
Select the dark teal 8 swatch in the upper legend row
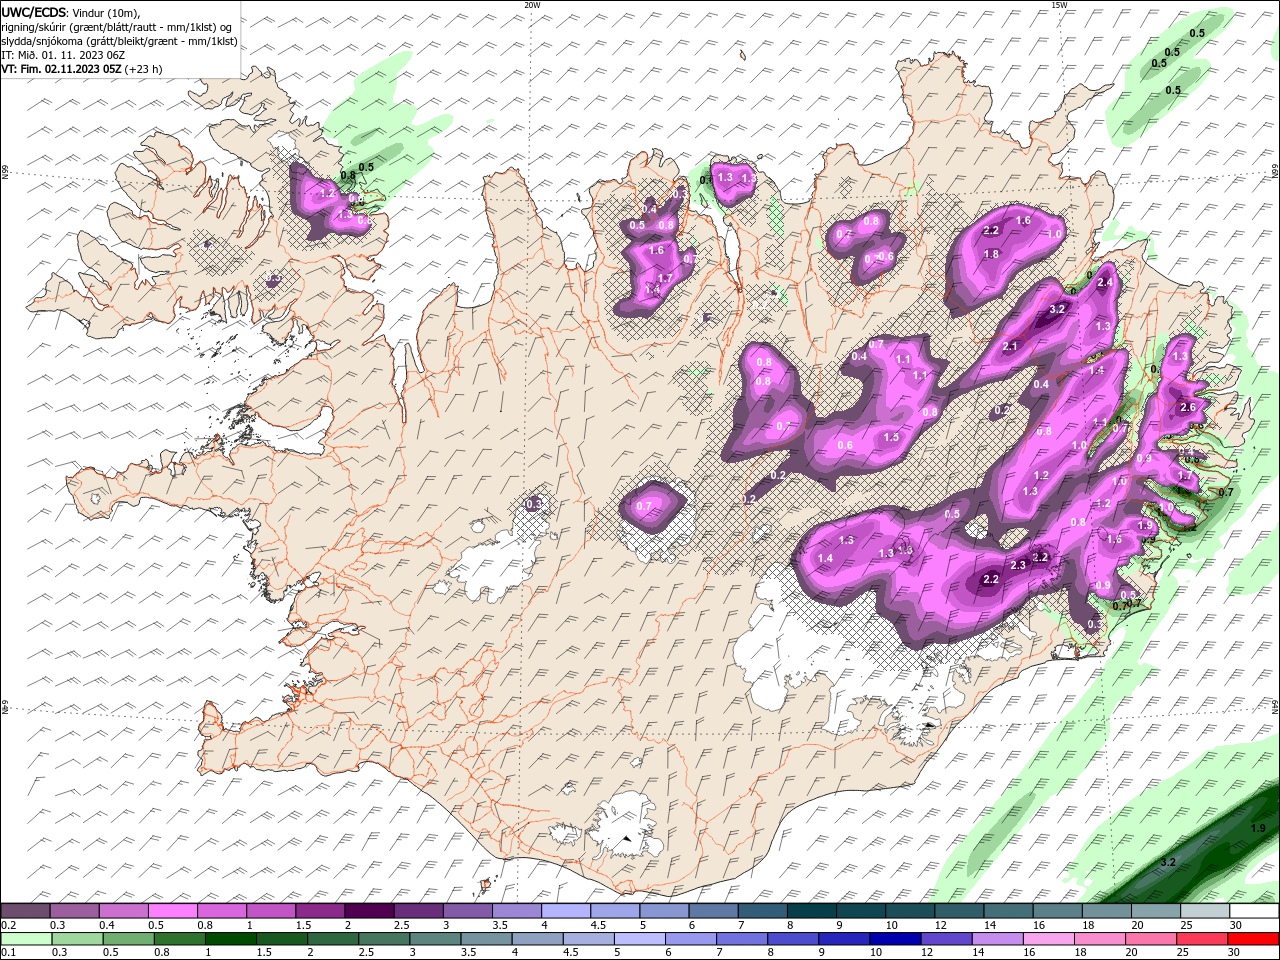812,910
